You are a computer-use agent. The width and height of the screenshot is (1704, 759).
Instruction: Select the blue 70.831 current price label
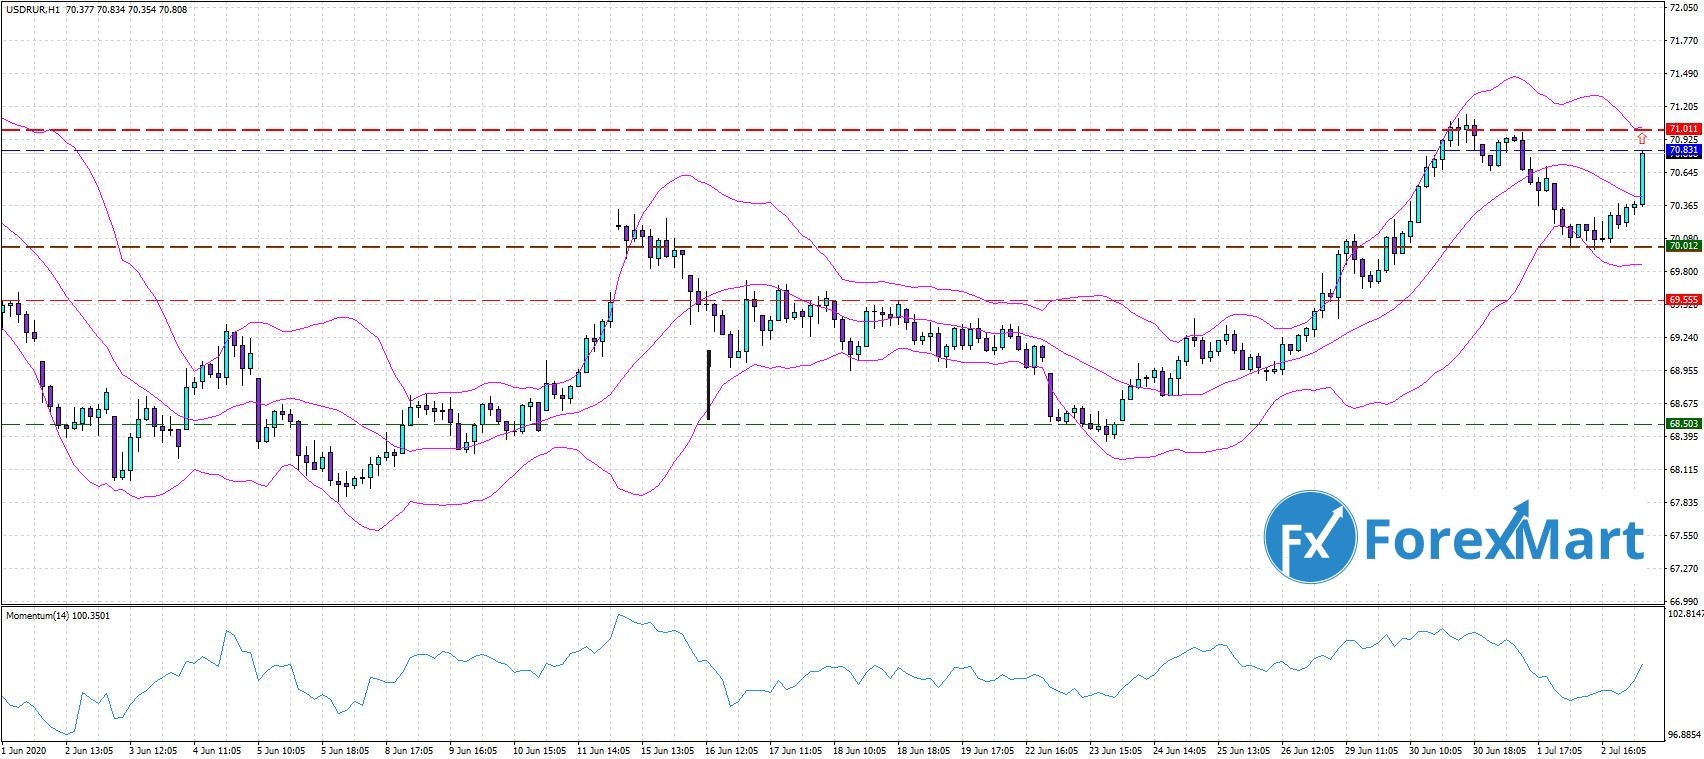coord(1684,150)
